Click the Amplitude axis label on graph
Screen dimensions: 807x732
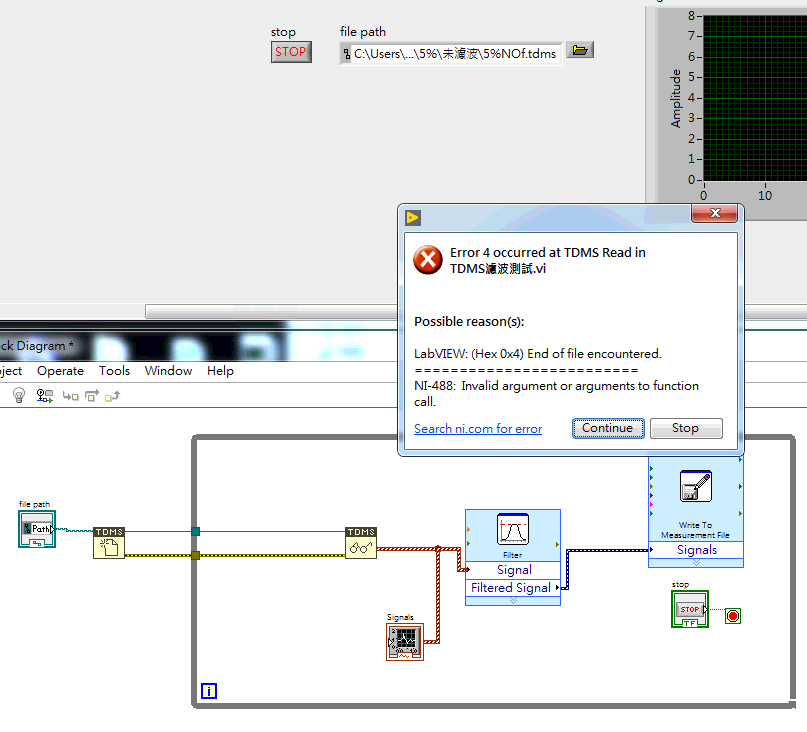[675, 98]
